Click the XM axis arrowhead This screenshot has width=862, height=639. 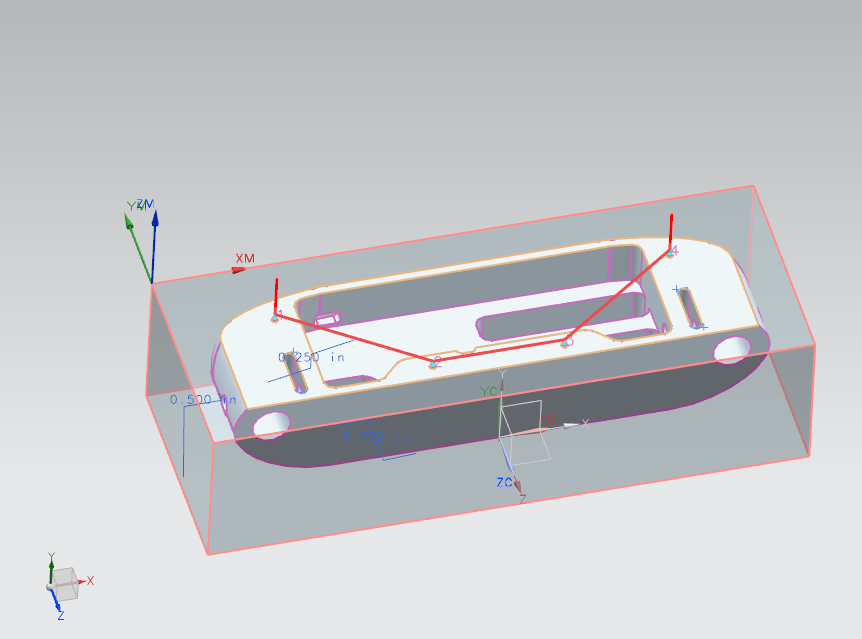click(x=238, y=269)
